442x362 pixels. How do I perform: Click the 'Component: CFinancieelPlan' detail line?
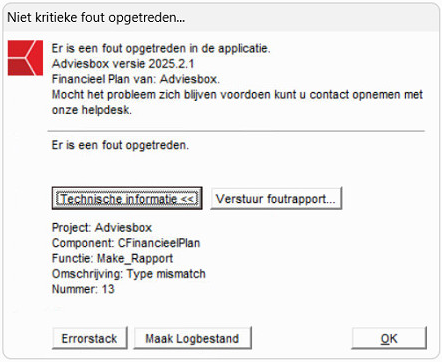click(x=126, y=243)
